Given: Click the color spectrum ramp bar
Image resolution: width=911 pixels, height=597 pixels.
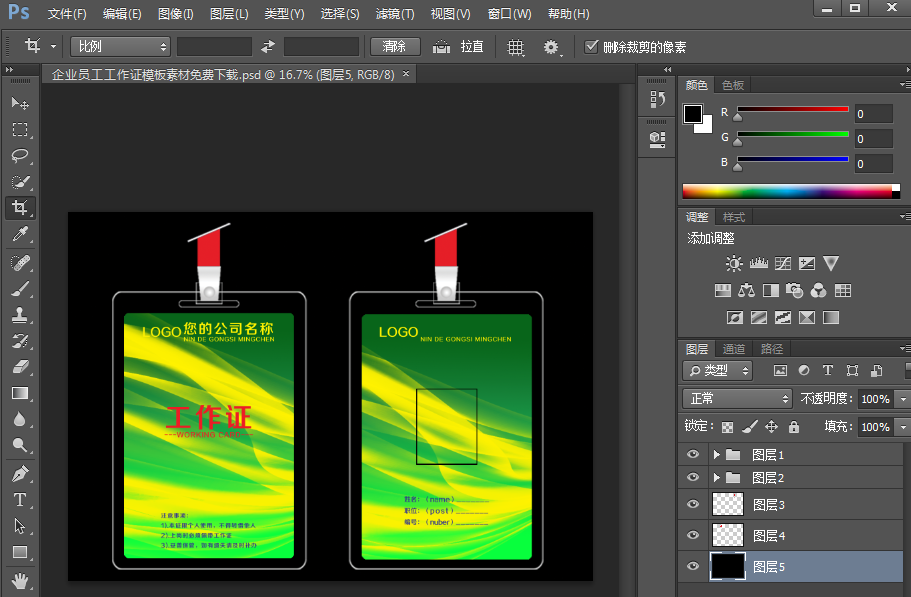Looking at the screenshot, I should (x=786, y=191).
